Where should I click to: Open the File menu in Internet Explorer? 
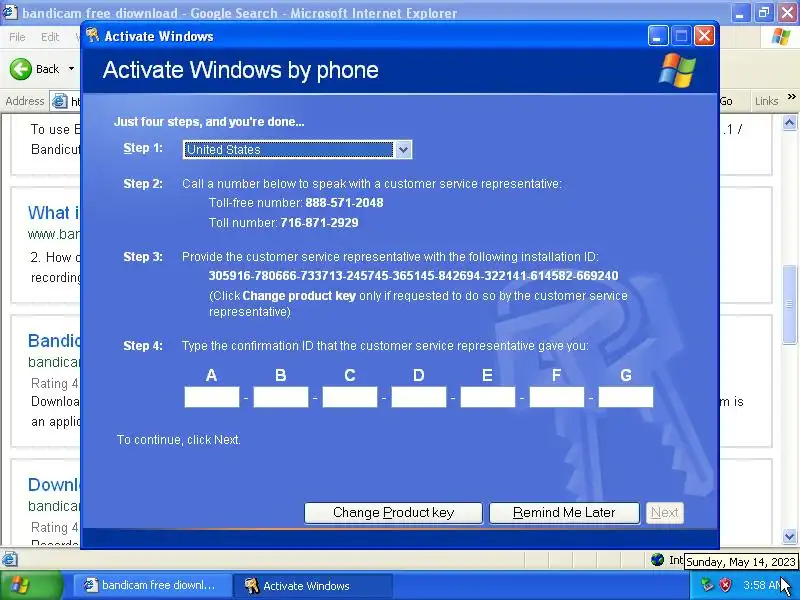pyautogui.click(x=17, y=37)
